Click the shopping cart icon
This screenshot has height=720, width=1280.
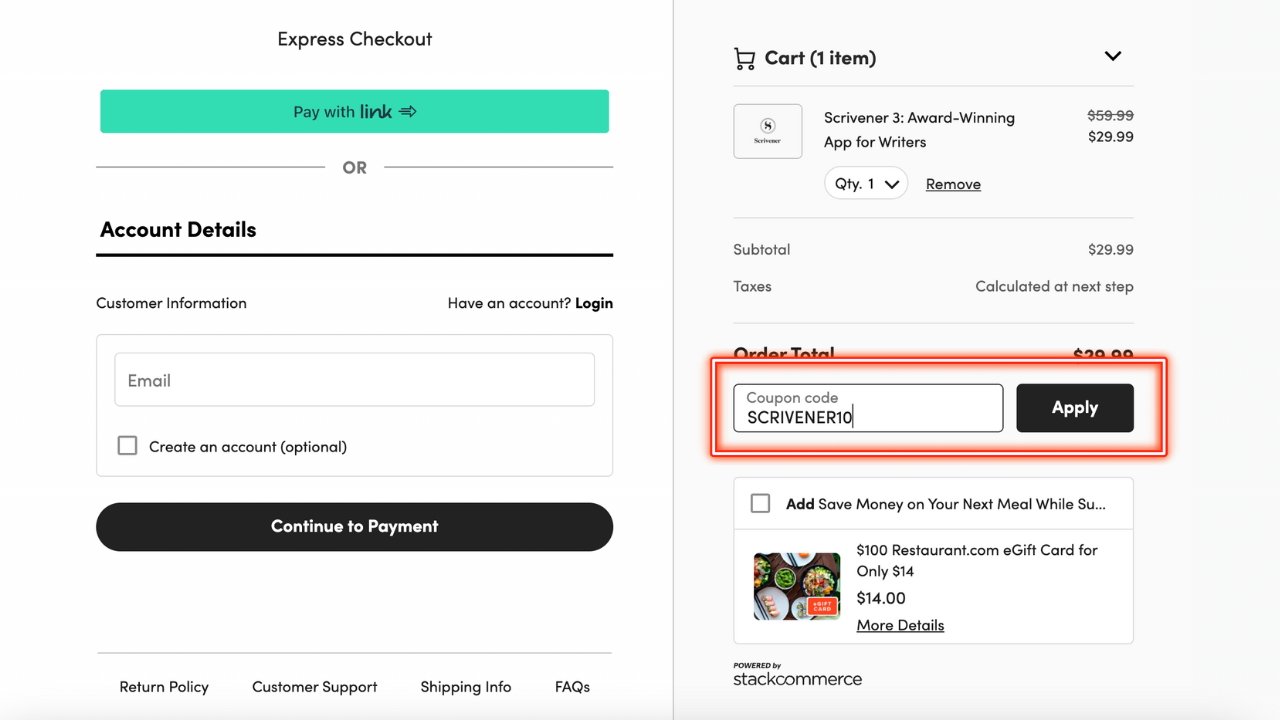(744, 59)
